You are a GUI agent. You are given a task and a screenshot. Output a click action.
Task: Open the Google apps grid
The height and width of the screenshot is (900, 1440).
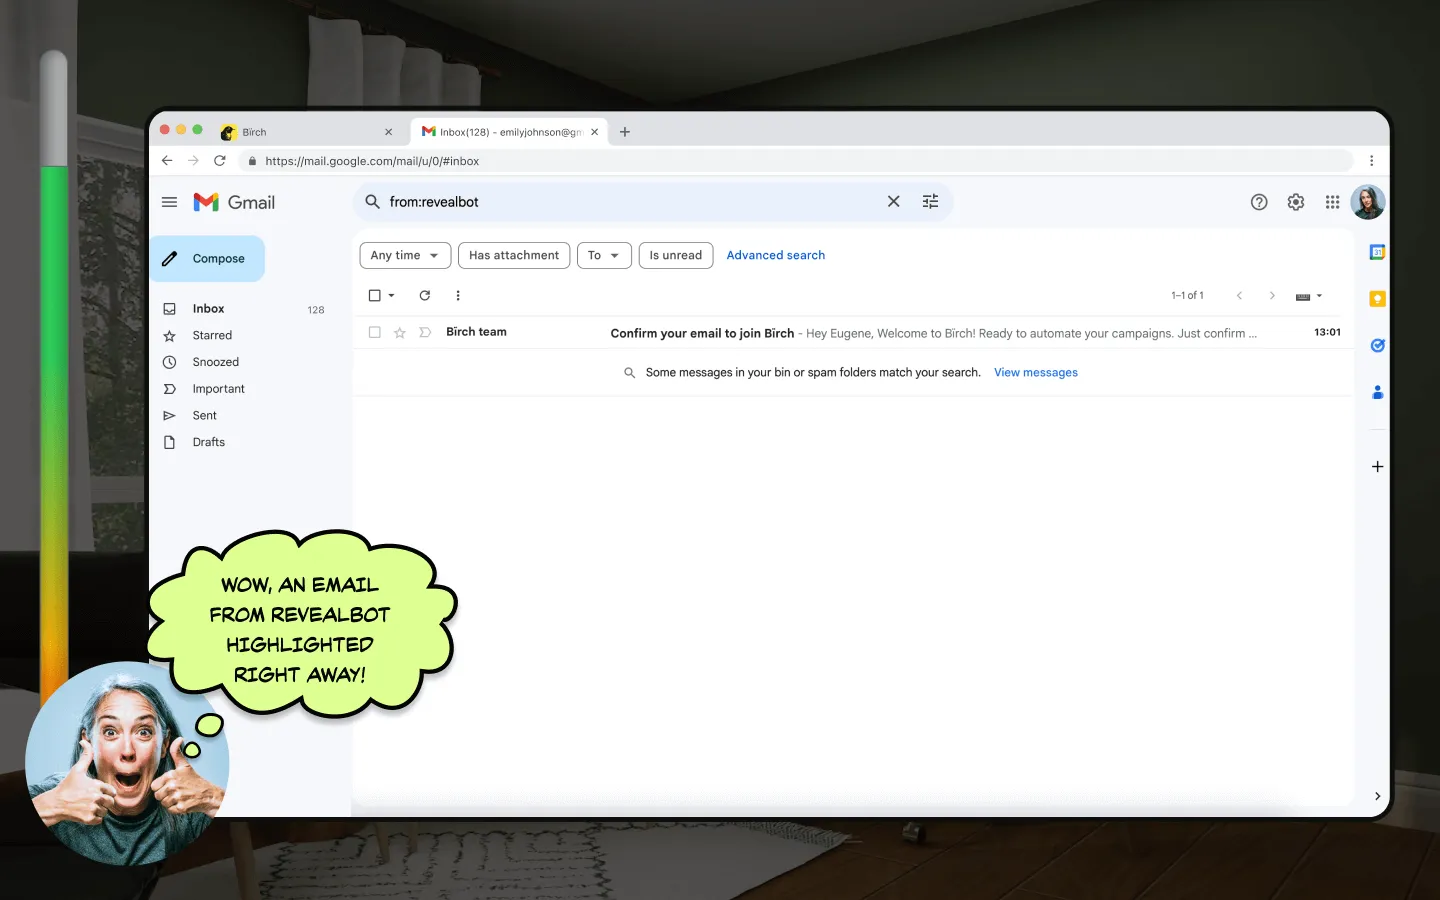point(1332,202)
